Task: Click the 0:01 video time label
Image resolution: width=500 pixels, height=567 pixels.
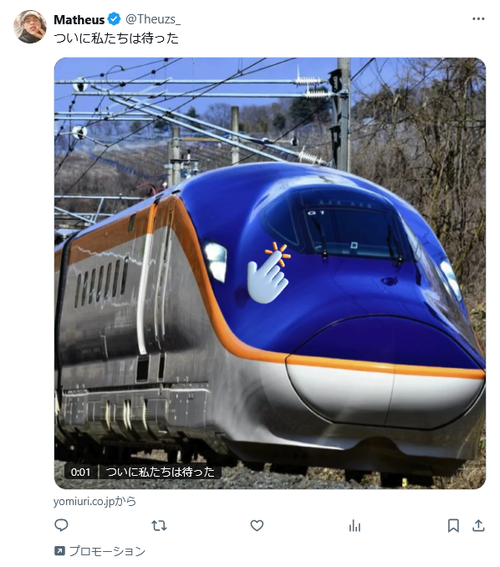Action: pos(81,472)
